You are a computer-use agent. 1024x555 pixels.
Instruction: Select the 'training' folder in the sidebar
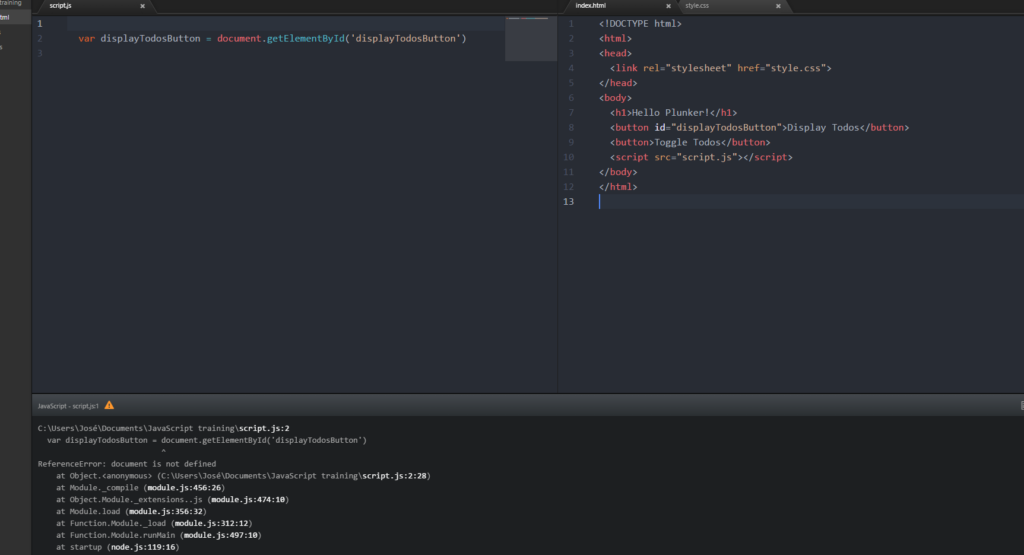(11, 3)
